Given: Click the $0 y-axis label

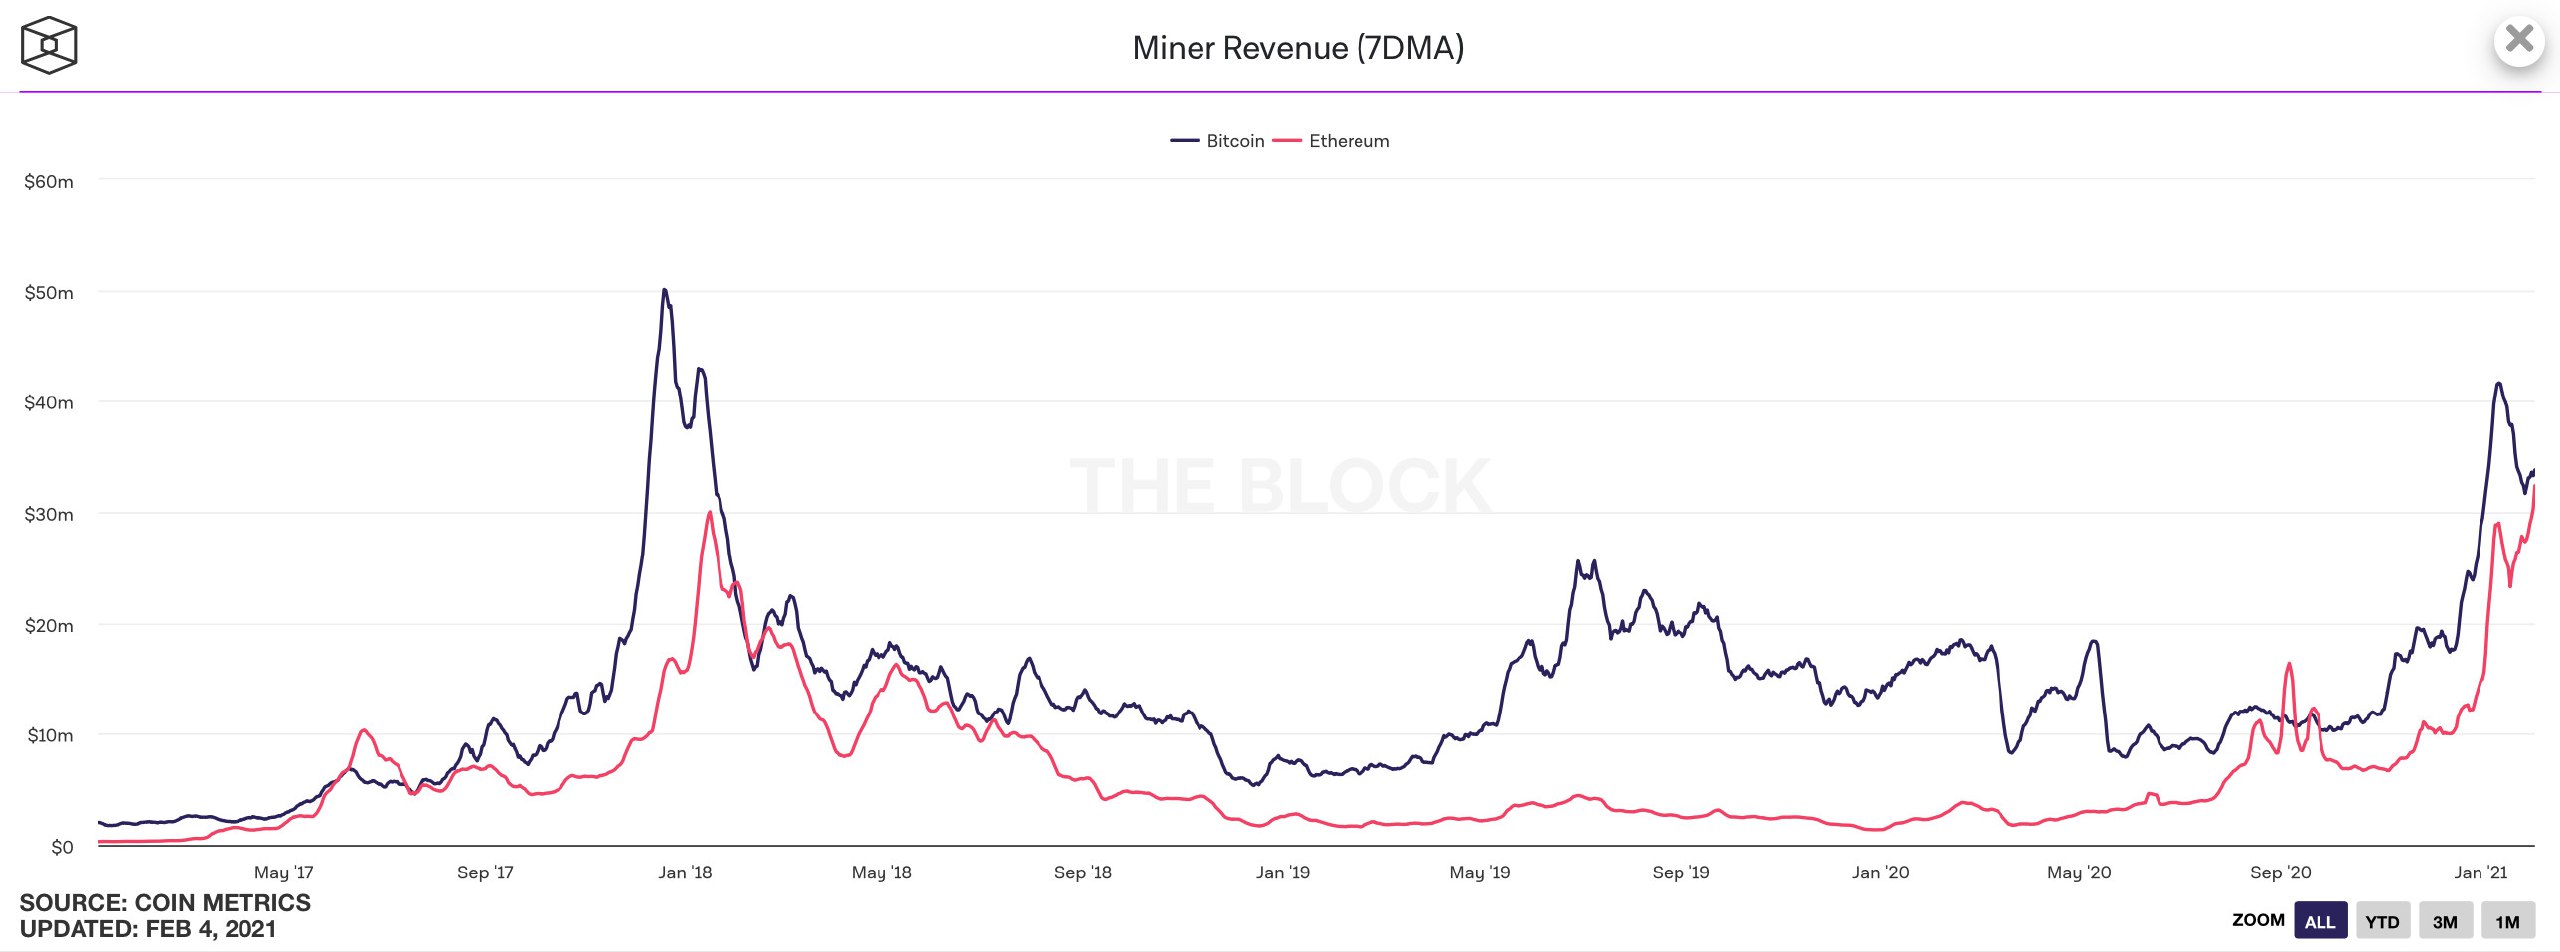Looking at the screenshot, I should (62, 848).
